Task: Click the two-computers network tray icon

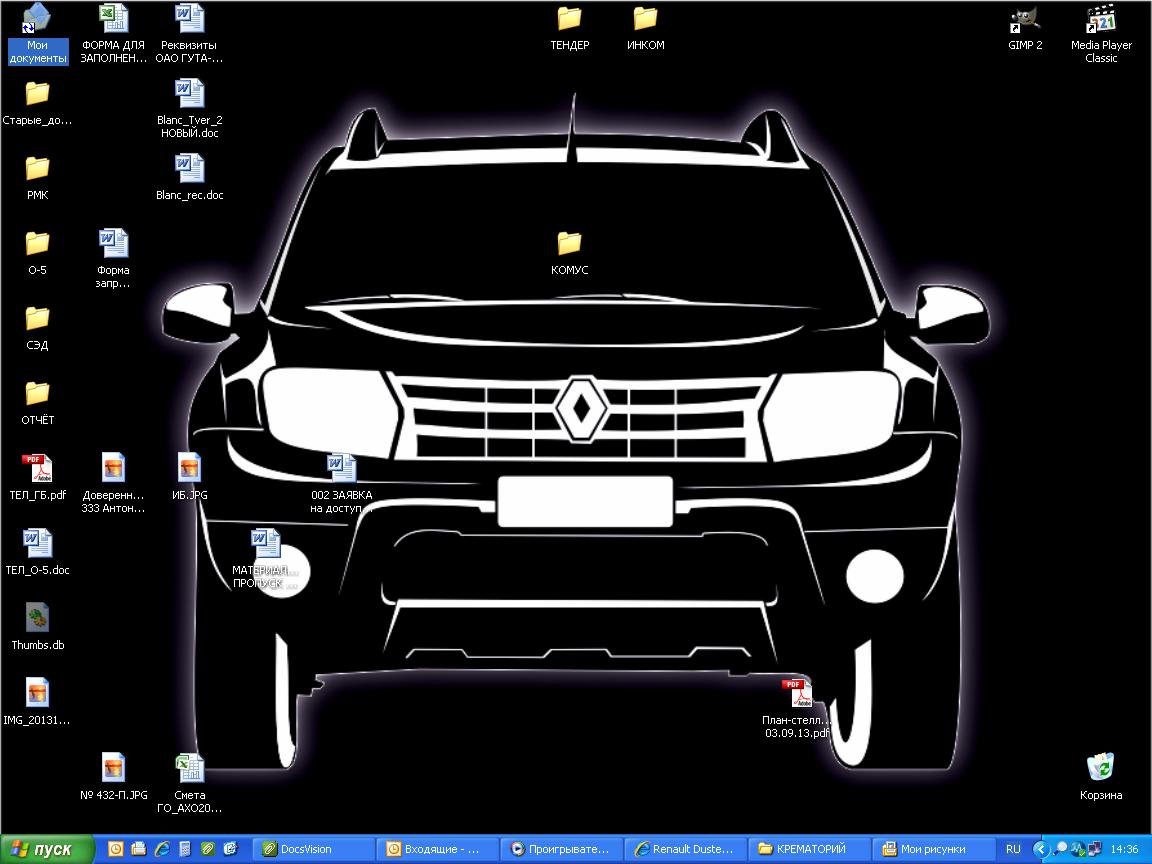Action: point(1094,849)
